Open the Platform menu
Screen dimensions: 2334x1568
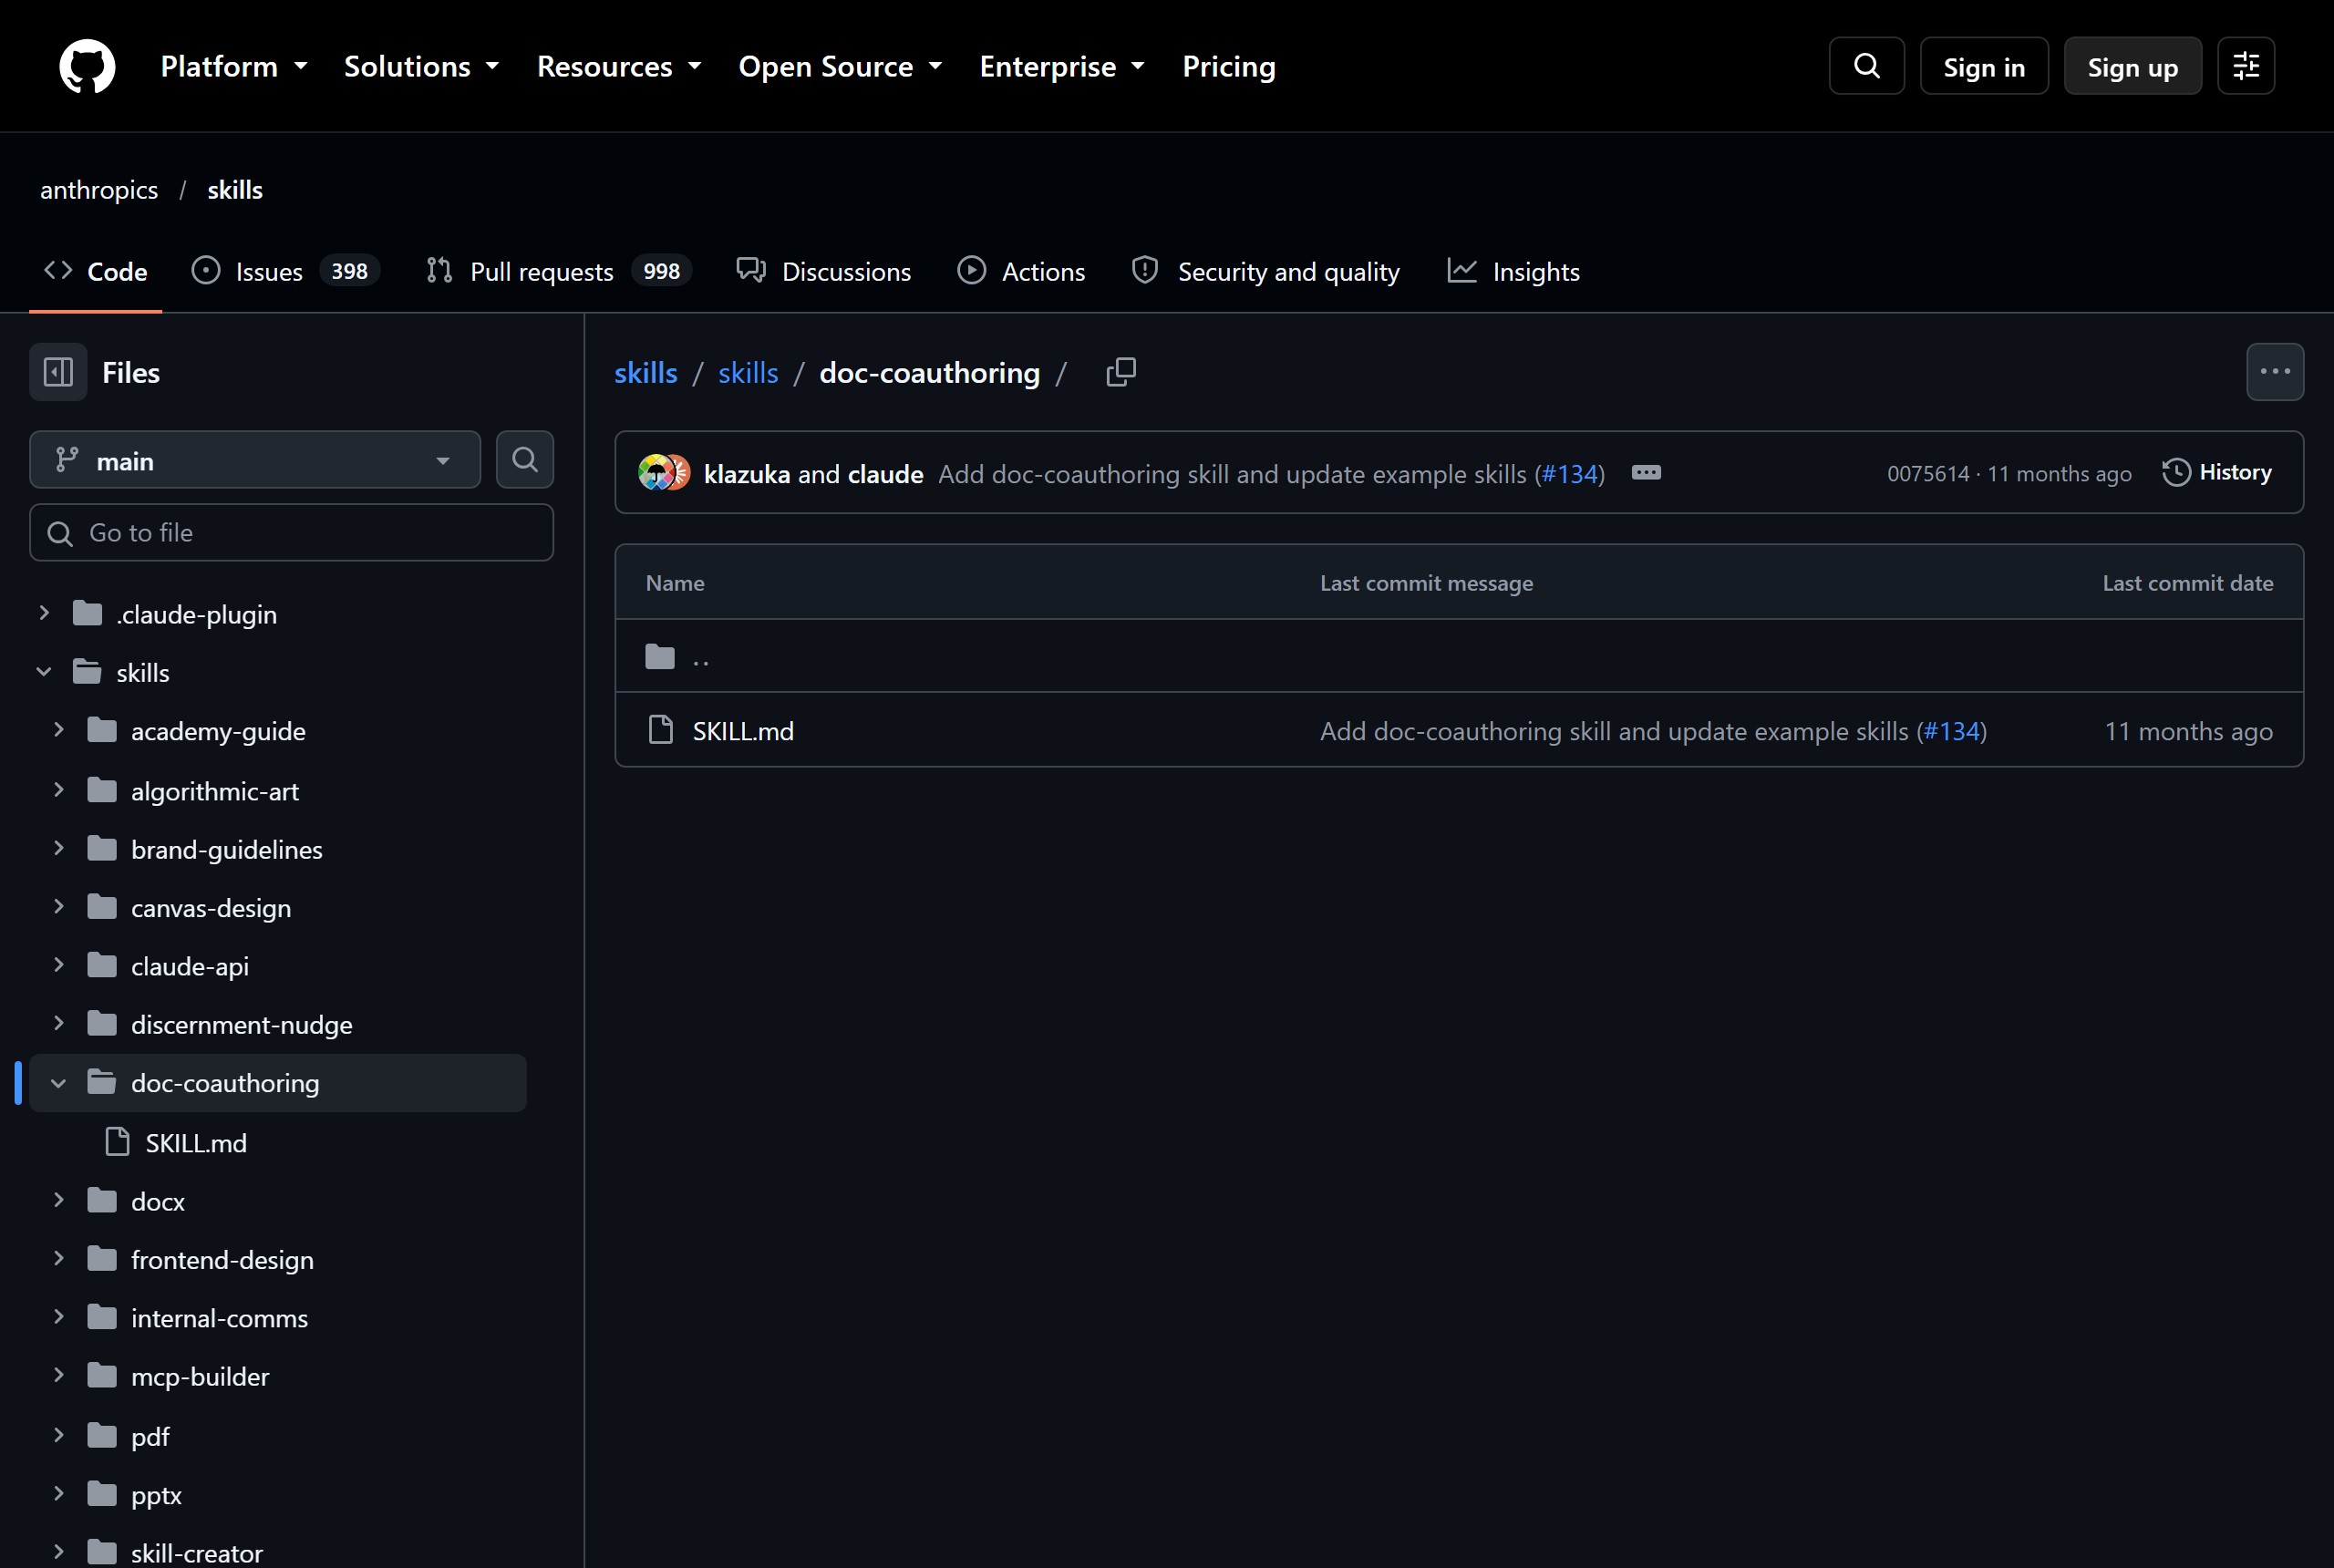click(x=234, y=66)
